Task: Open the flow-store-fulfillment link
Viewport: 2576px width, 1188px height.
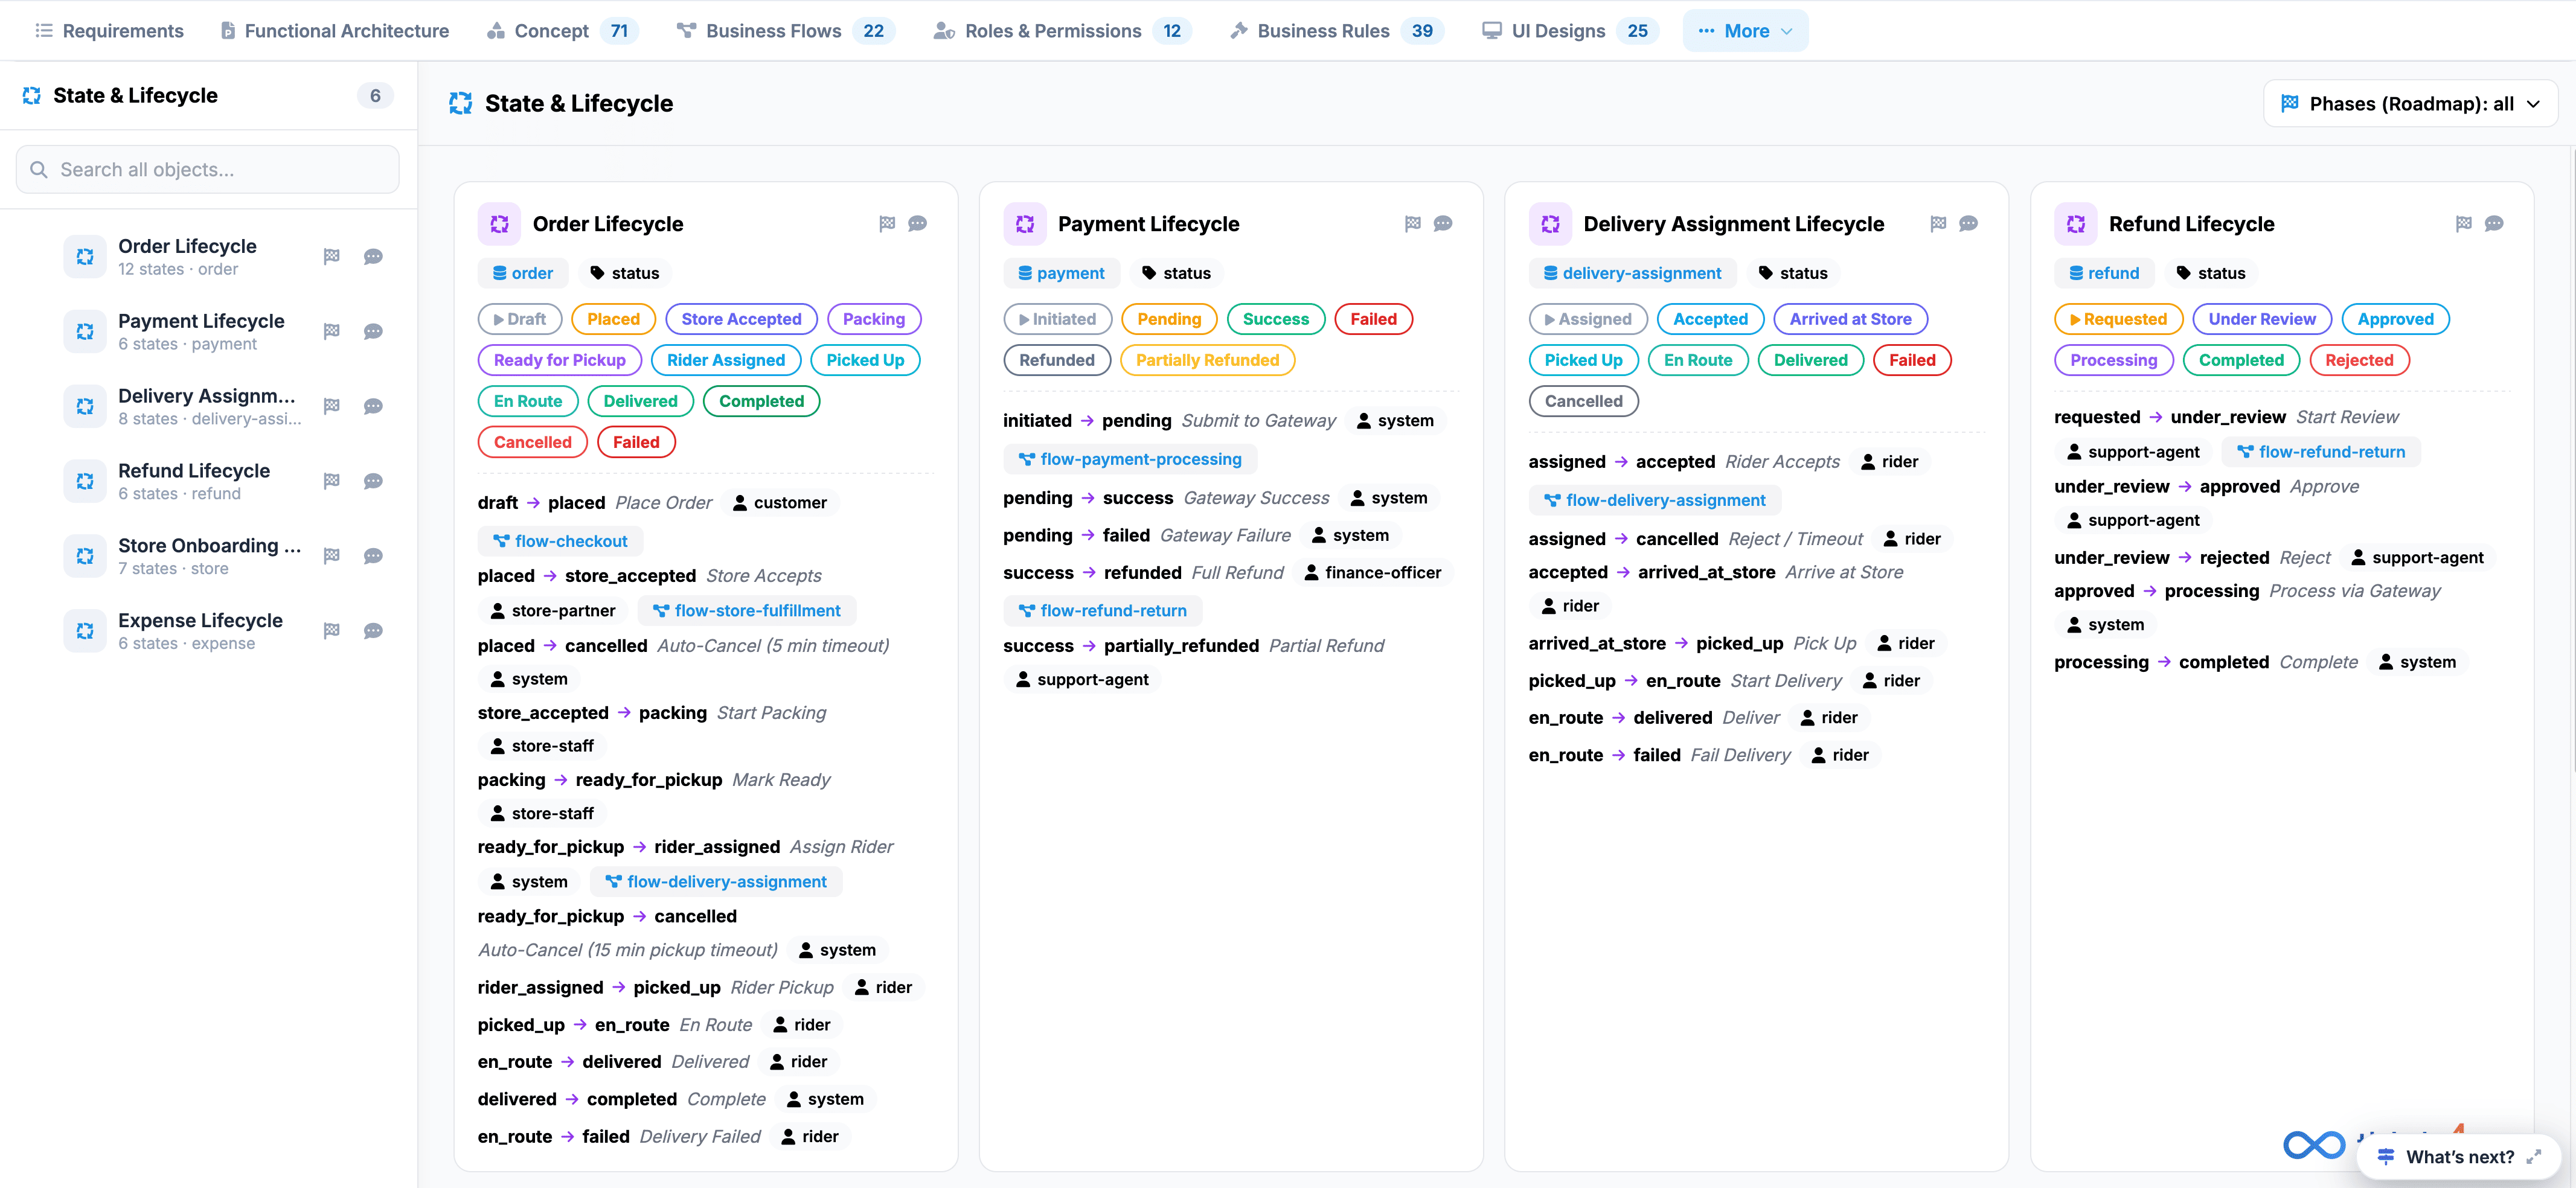Action: [747, 611]
